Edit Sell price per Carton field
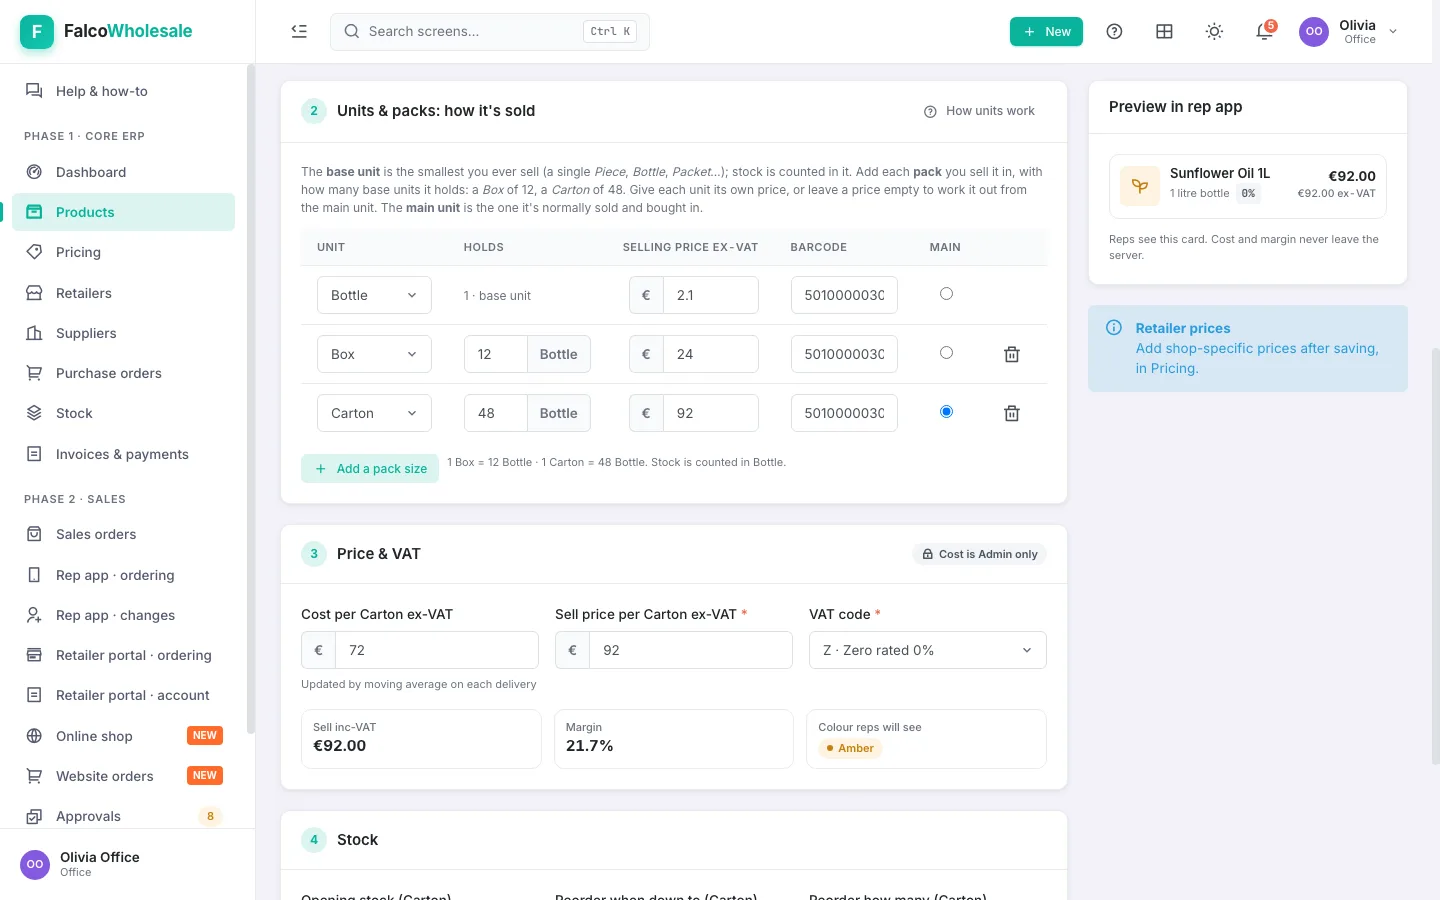The image size is (1440, 900). pos(691,650)
